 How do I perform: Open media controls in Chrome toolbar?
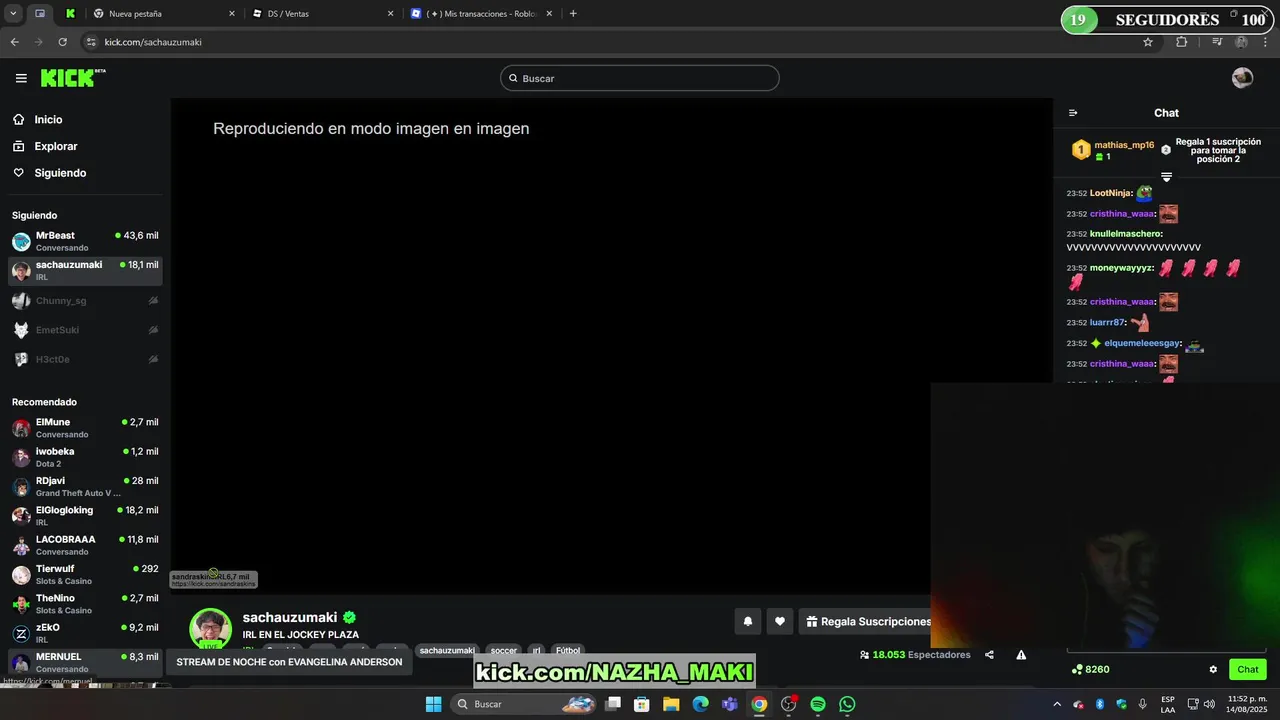click(1217, 42)
